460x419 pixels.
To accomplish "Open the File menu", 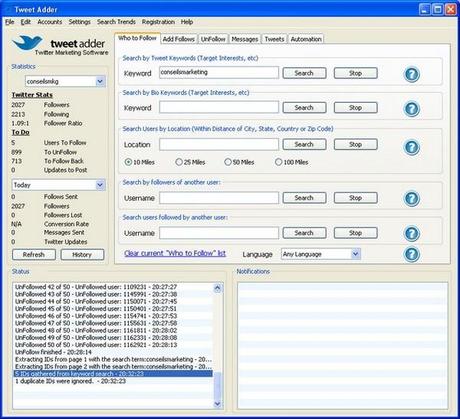I will 10,22.
